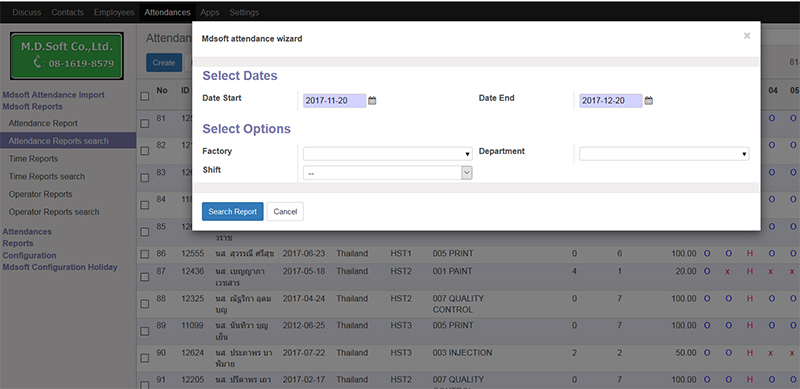Open the Shift dropdown

(387, 173)
